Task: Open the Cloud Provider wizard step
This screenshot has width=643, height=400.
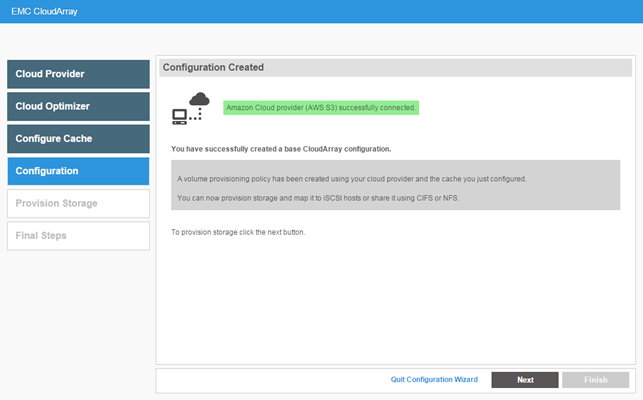Action: (78, 74)
